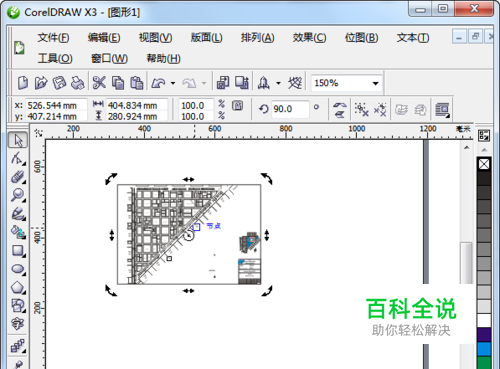The width and height of the screenshot is (500, 369).
Task: Click the Redo arrow icon
Action: (189, 83)
